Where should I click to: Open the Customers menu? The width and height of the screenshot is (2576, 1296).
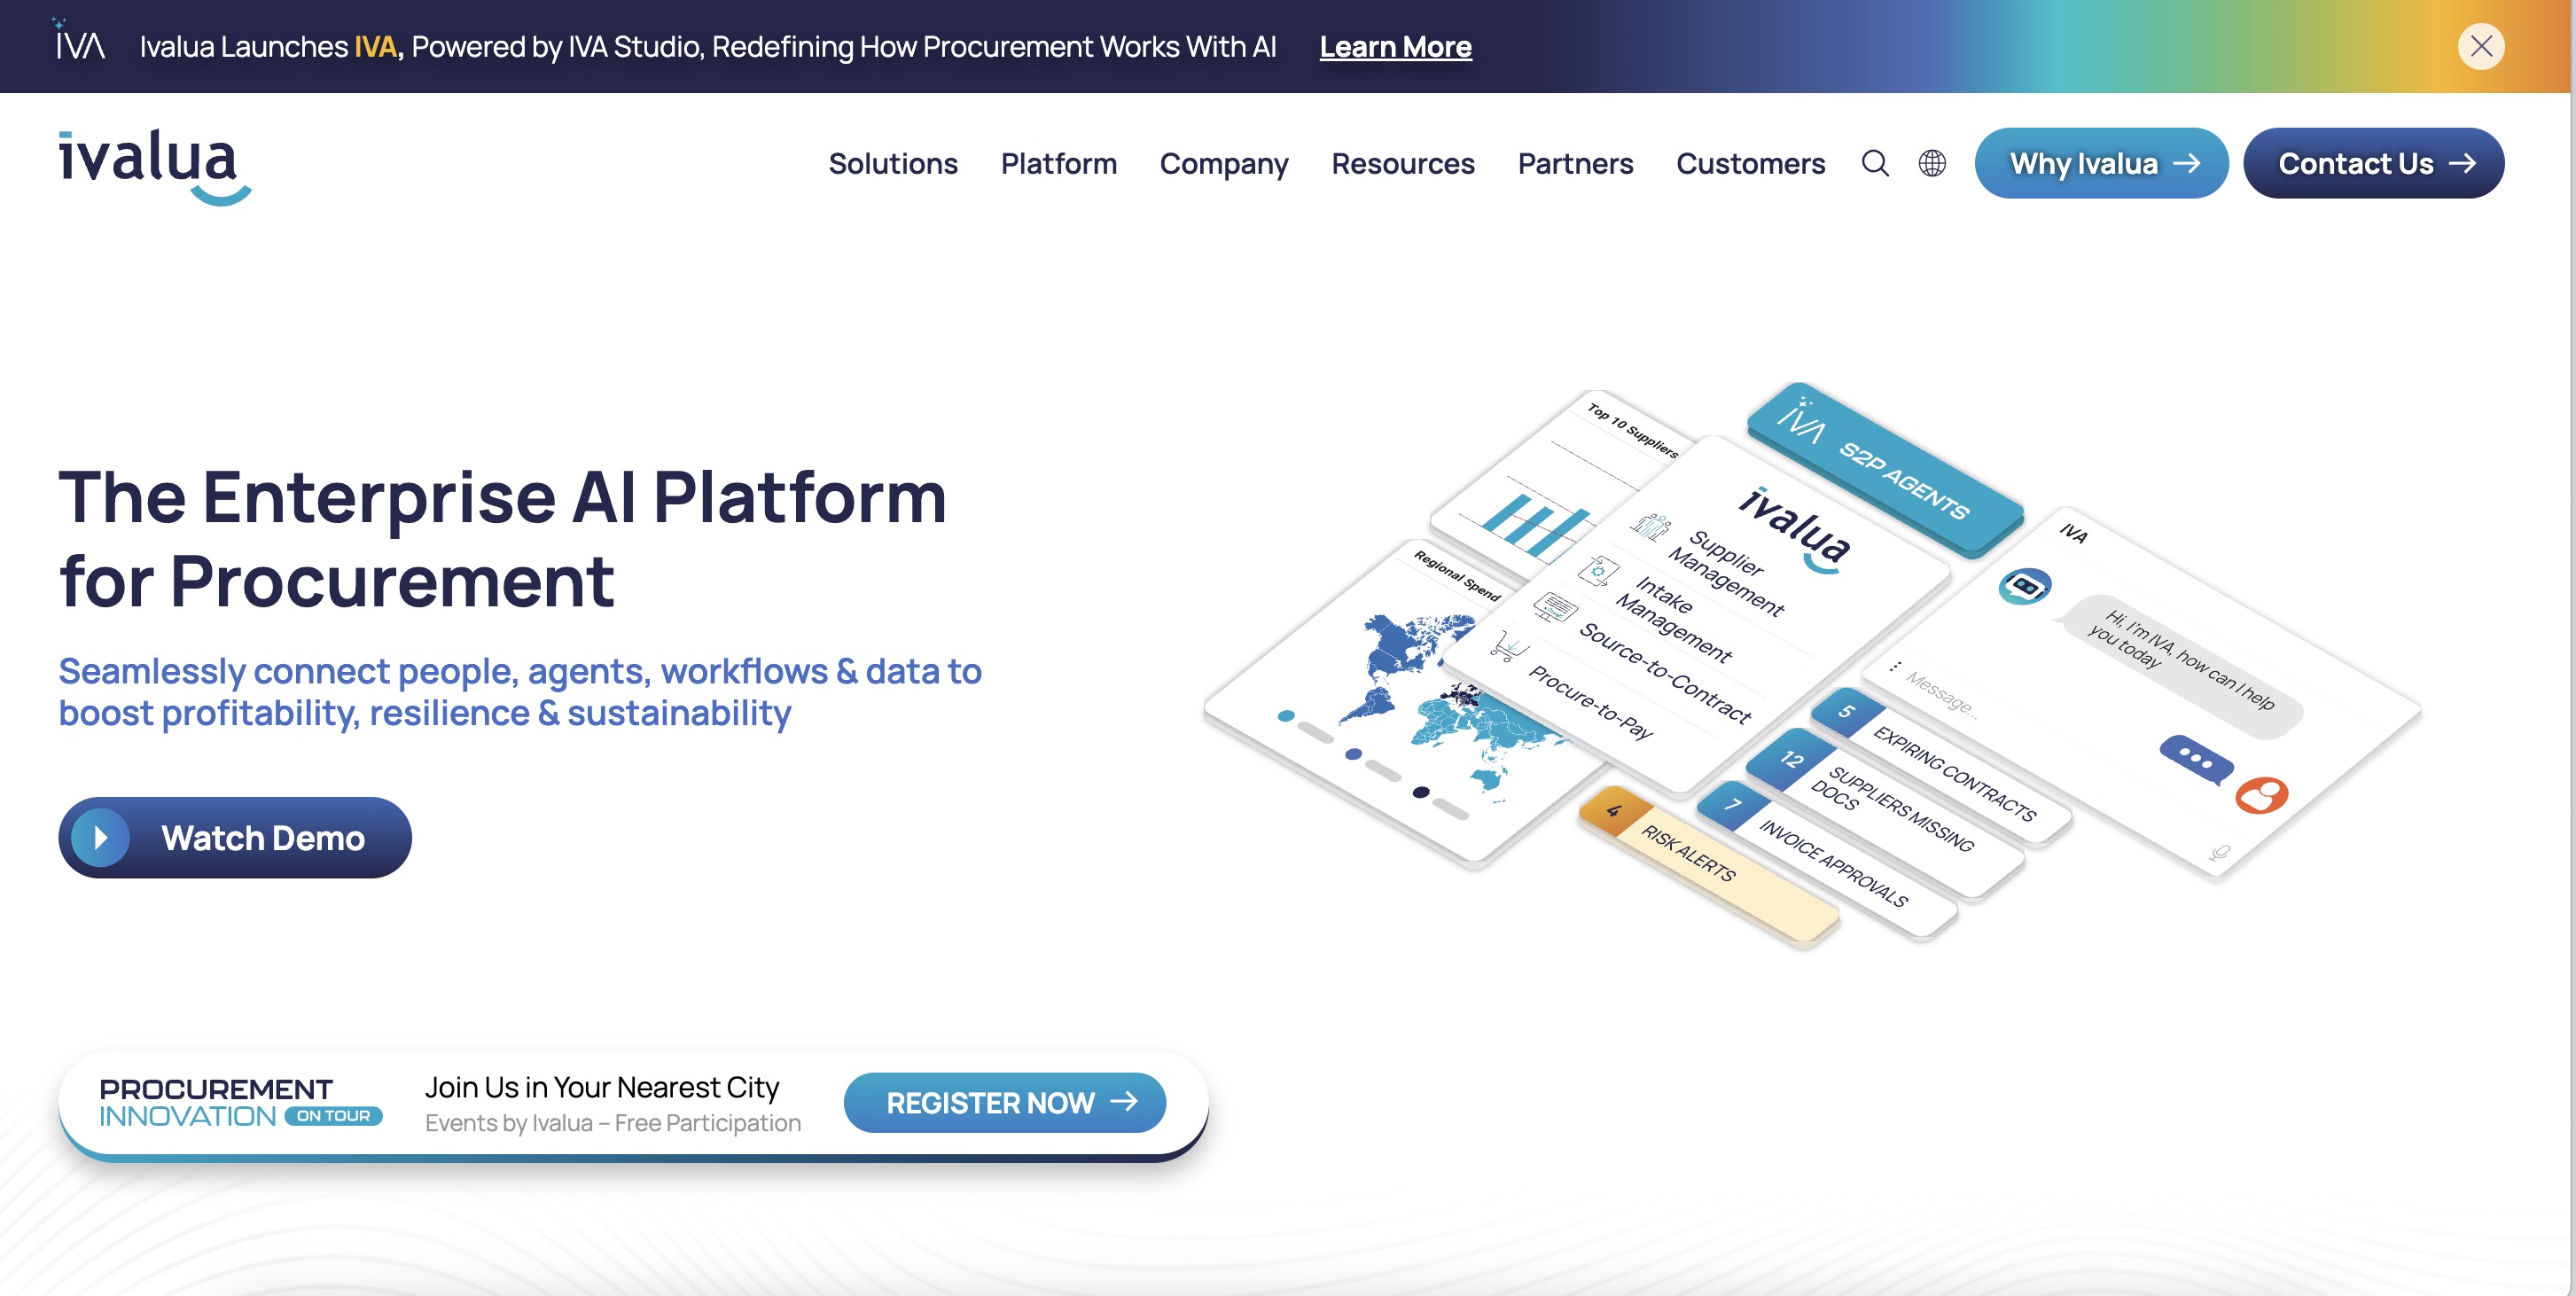click(x=1750, y=163)
